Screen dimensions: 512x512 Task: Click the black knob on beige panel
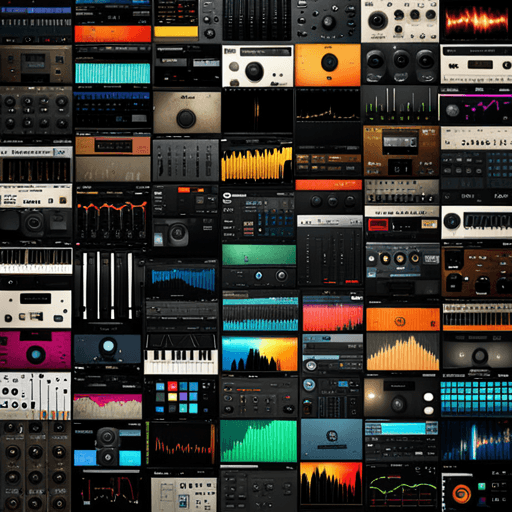[186, 117]
